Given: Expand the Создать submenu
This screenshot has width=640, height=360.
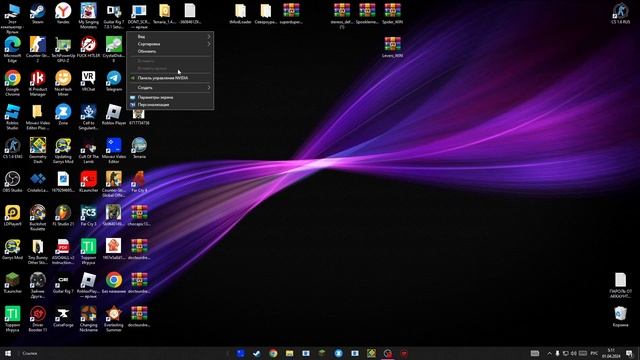Looking at the screenshot, I should click(x=170, y=87).
